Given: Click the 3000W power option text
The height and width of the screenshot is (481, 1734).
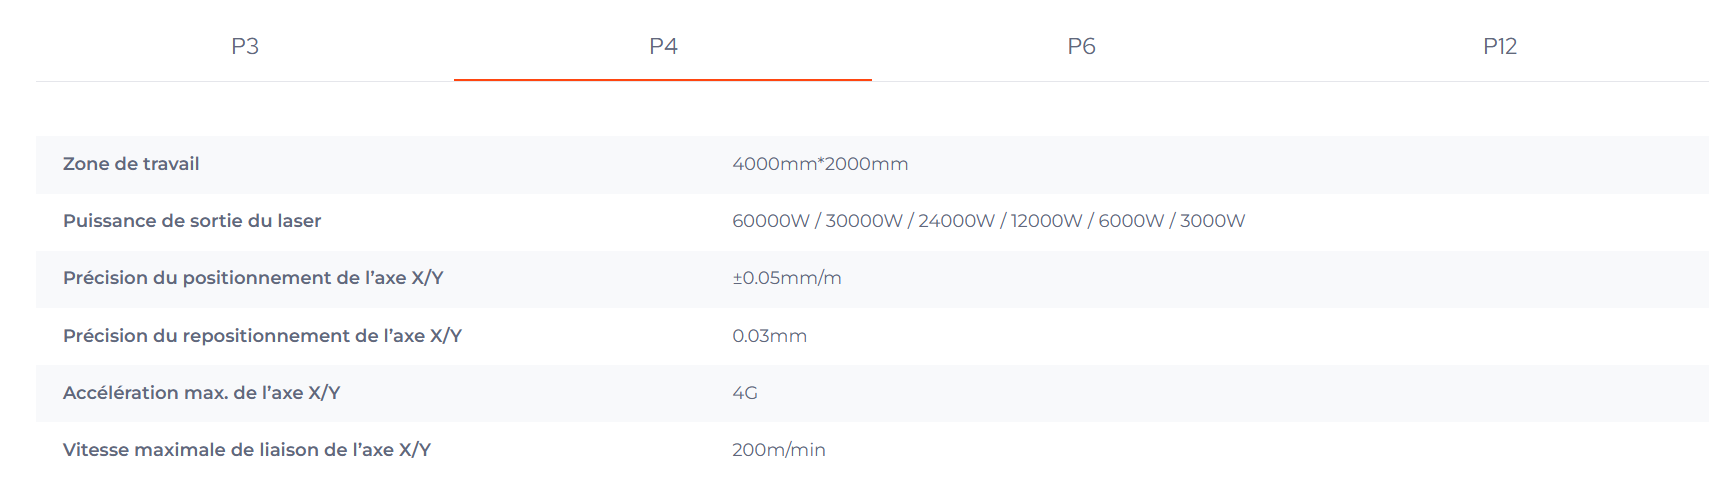Looking at the screenshot, I should [x=1213, y=221].
